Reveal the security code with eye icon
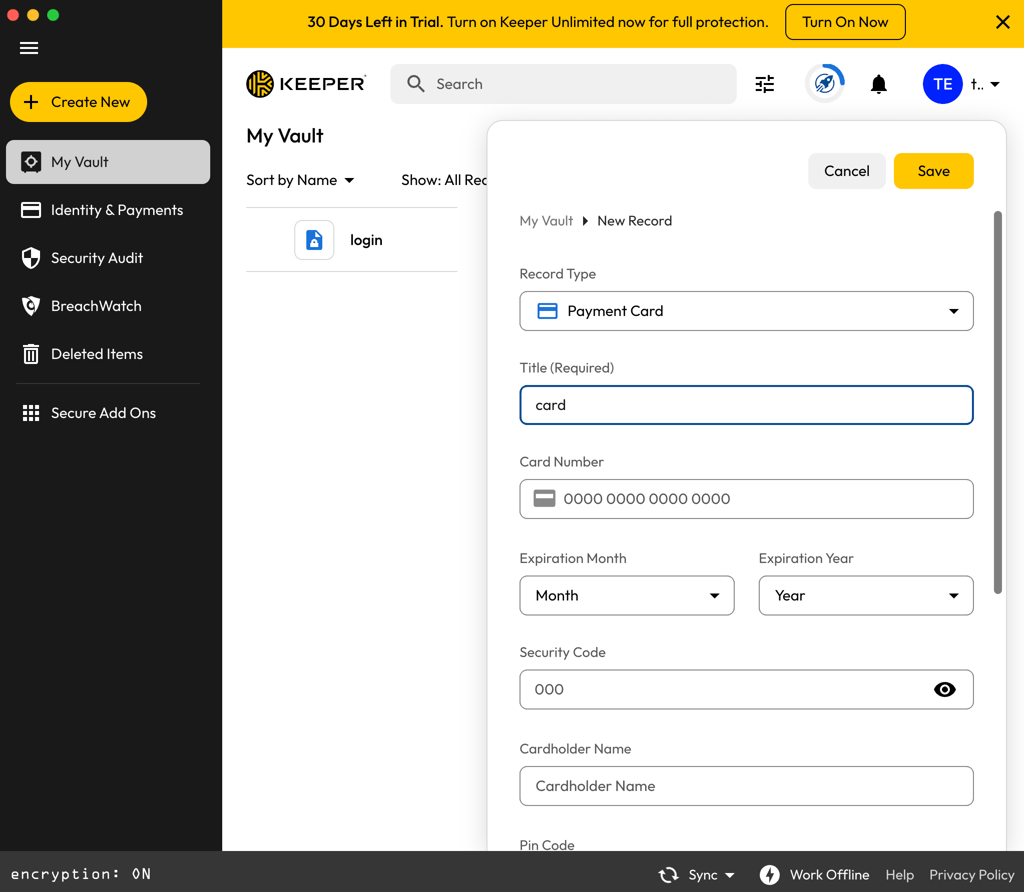This screenshot has width=1024, height=892. (944, 689)
